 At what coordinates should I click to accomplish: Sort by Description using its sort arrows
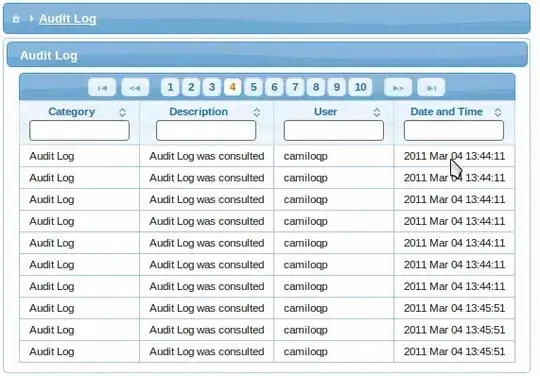coord(257,112)
